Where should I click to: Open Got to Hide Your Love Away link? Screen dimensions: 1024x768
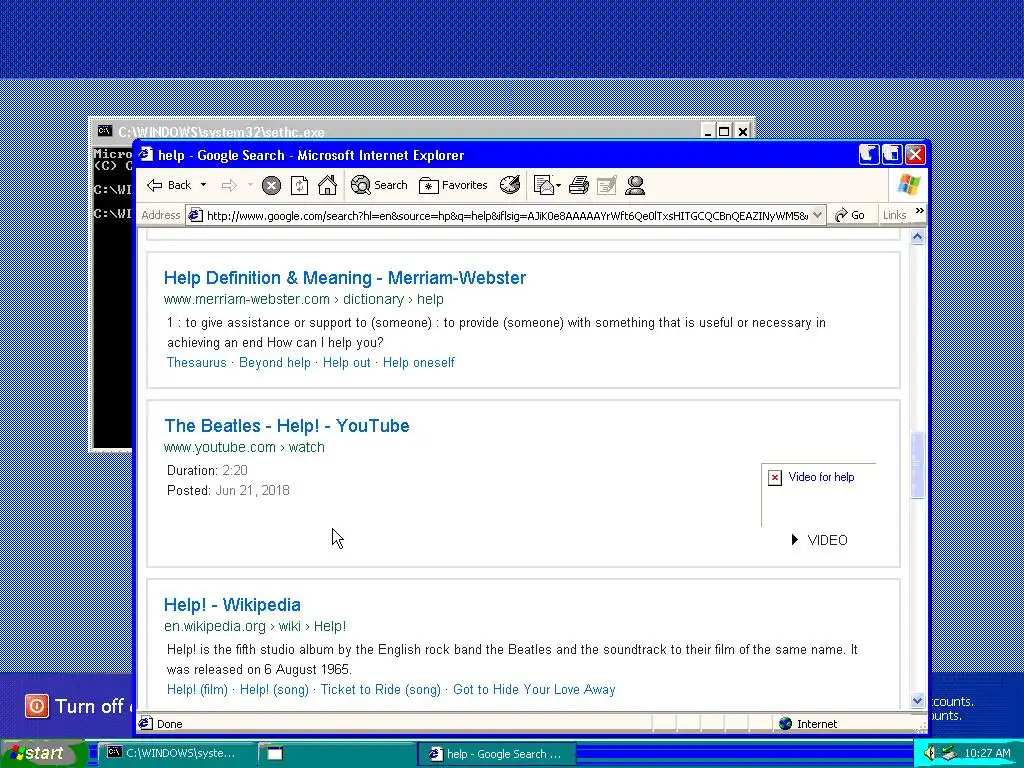pyautogui.click(x=534, y=690)
